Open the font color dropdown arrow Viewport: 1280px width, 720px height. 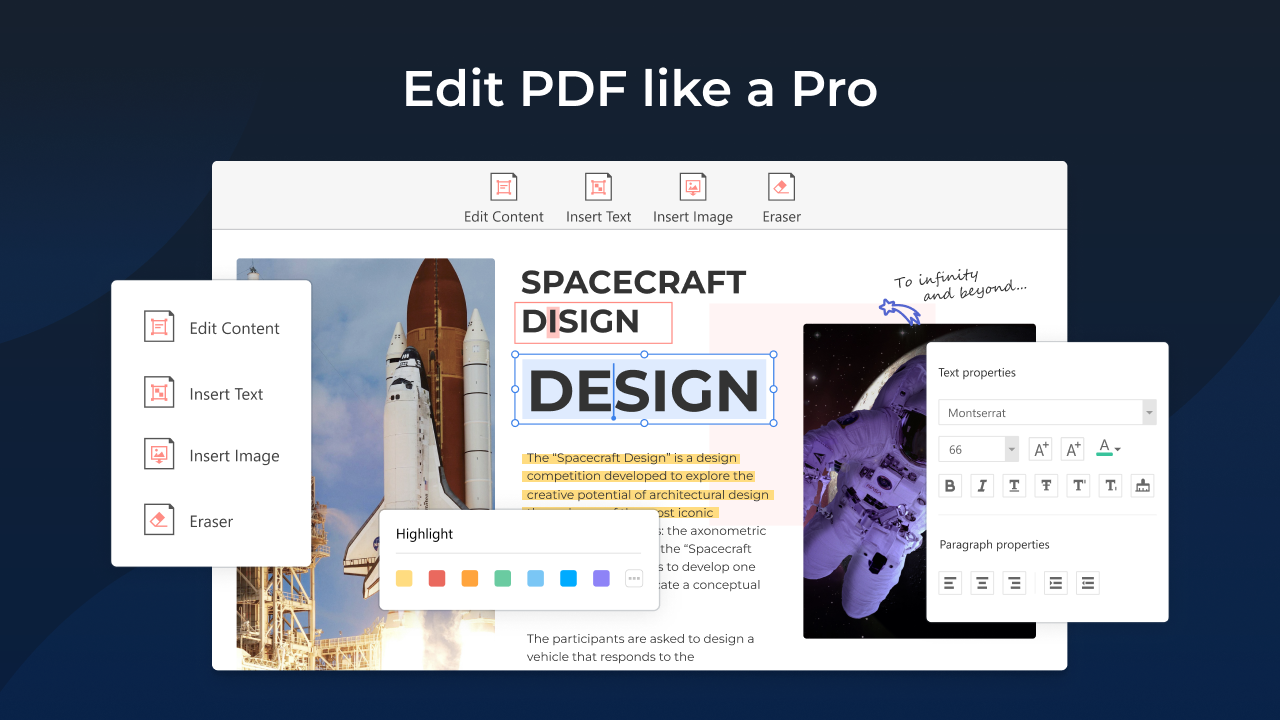1118,450
